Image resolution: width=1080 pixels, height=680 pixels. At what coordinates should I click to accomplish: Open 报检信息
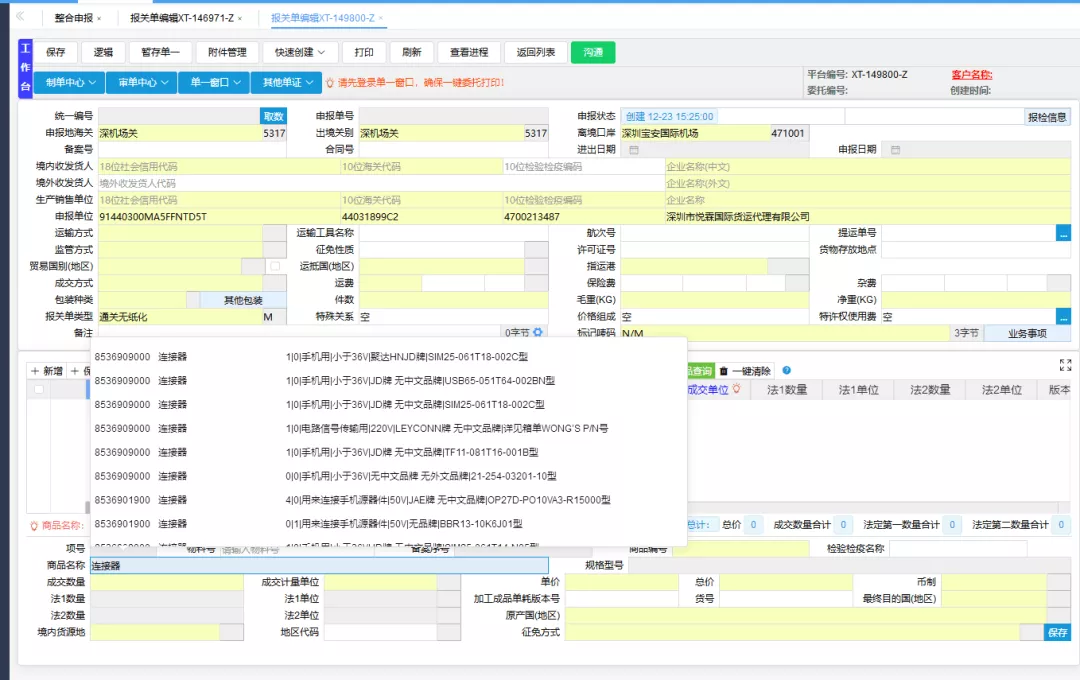click(1047, 117)
